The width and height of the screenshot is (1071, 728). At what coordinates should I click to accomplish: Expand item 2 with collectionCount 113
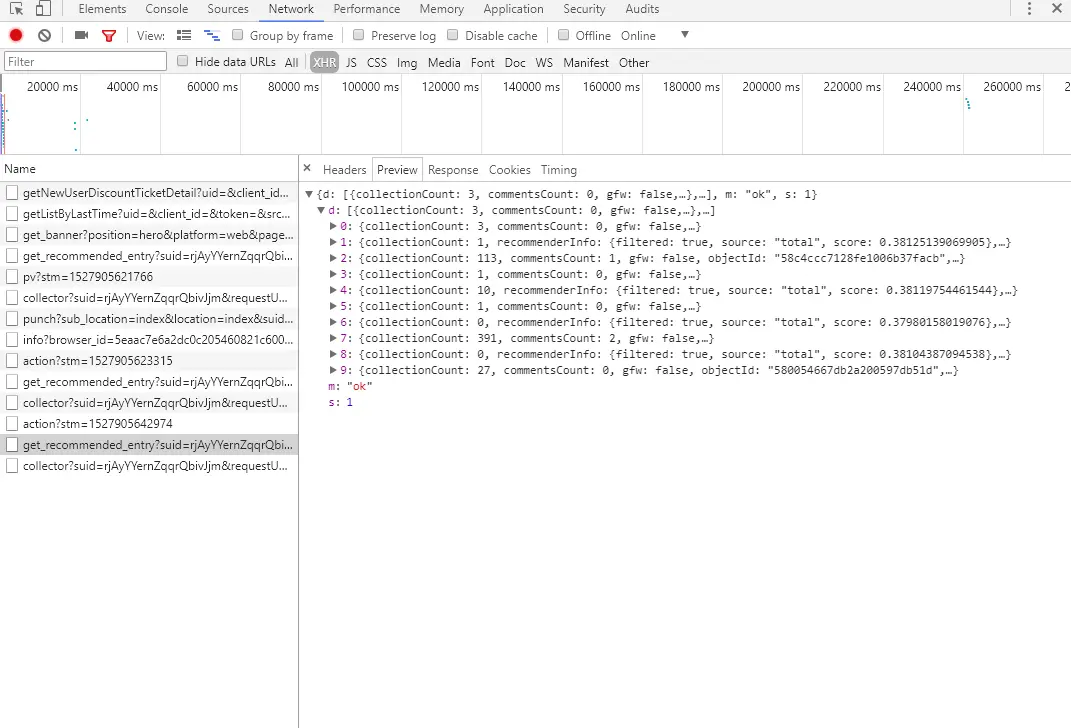pos(333,258)
